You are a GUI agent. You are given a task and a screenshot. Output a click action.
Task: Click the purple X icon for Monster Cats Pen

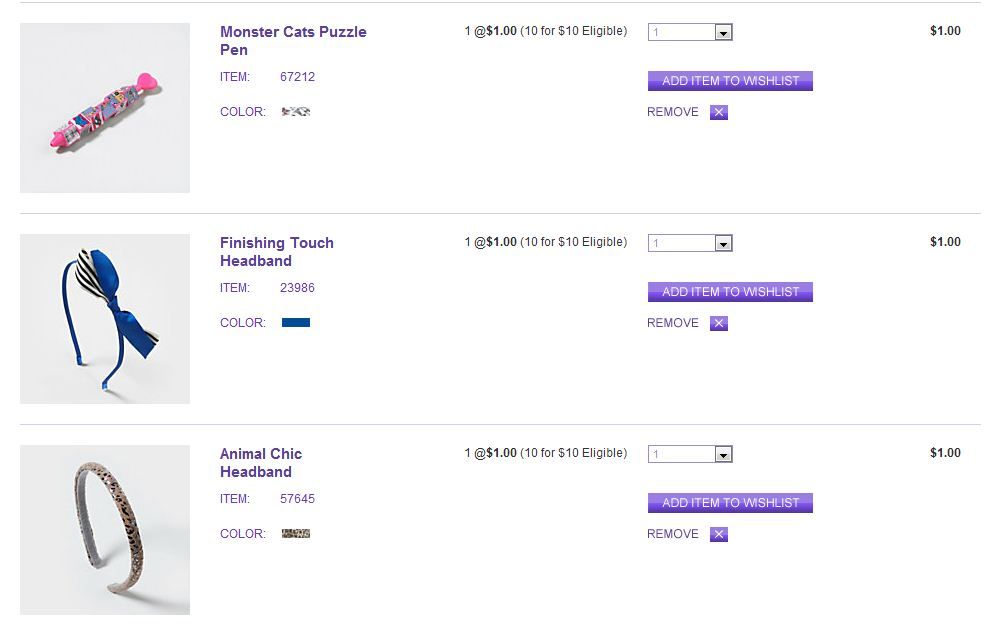[x=719, y=112]
